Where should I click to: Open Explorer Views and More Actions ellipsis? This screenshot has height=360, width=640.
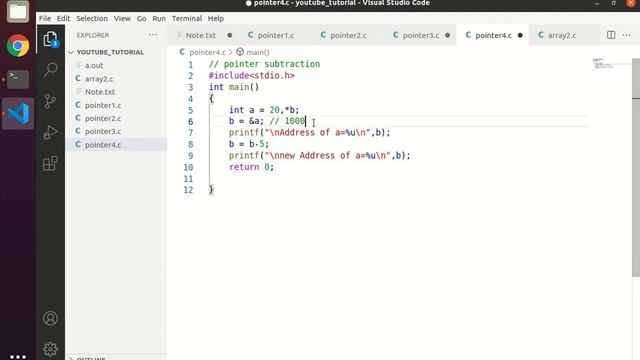(153, 35)
